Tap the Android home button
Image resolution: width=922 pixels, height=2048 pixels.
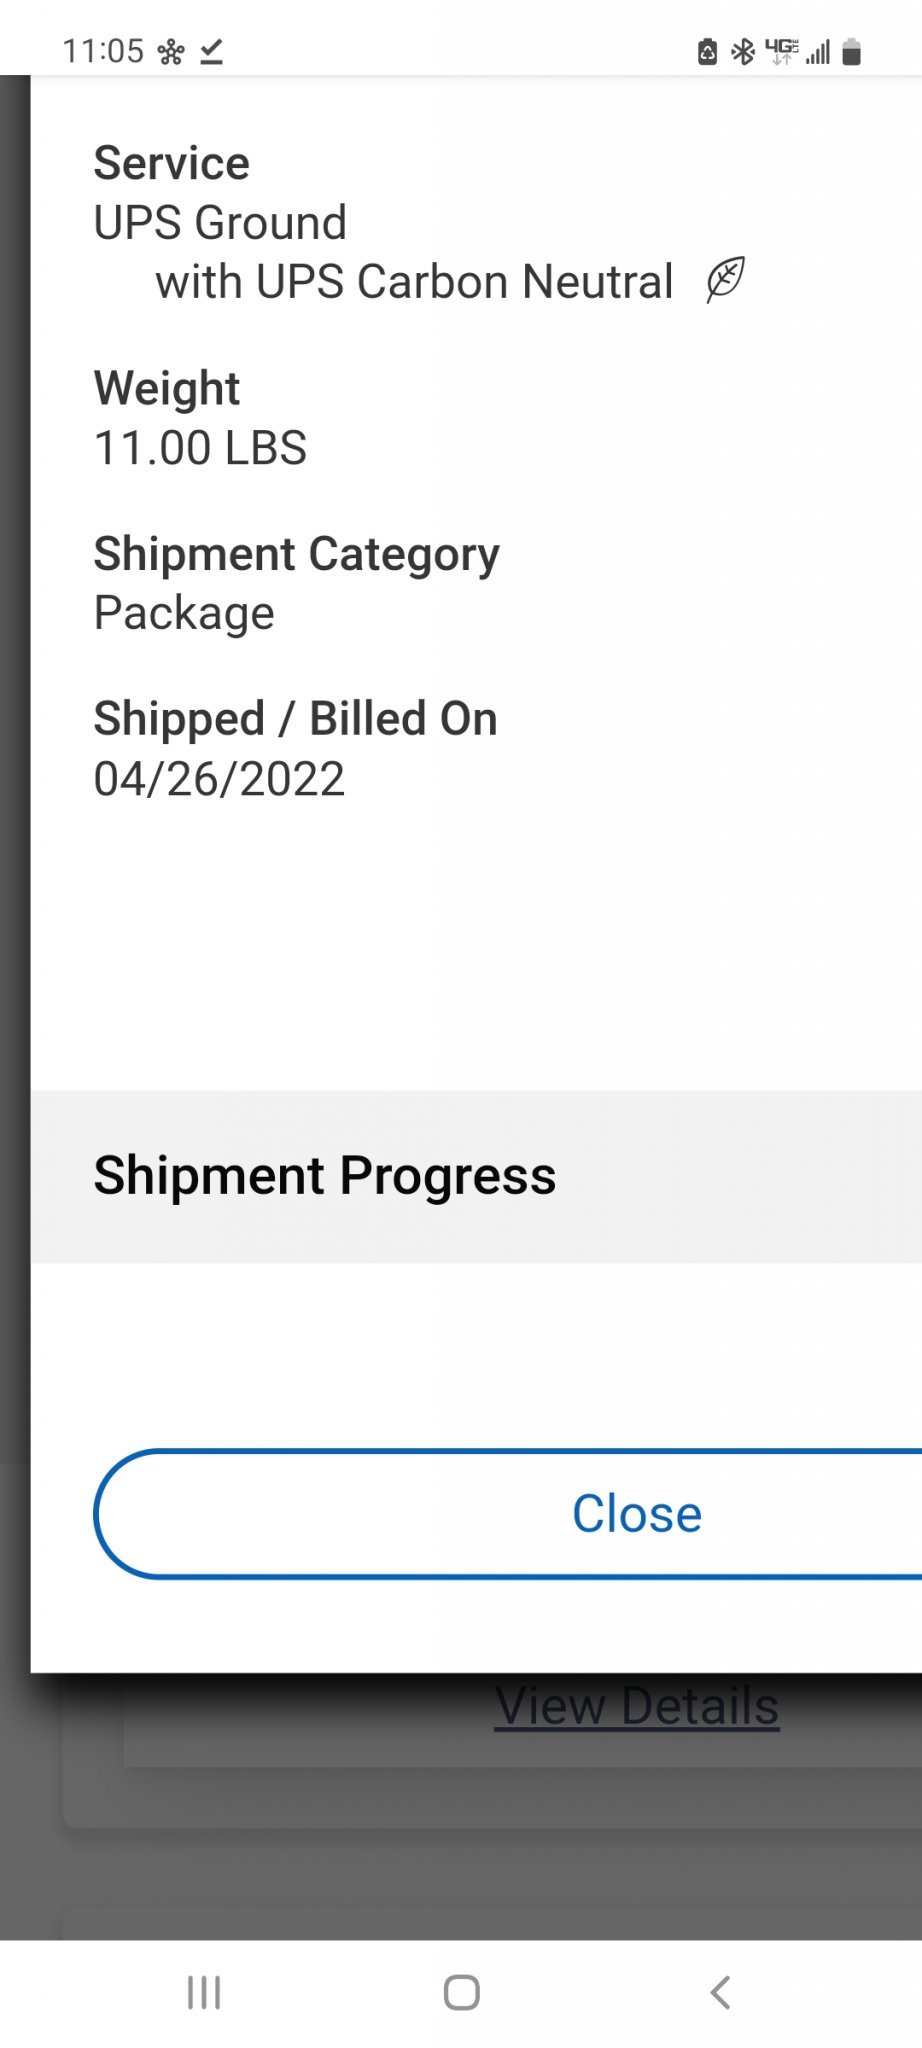coord(461,1992)
